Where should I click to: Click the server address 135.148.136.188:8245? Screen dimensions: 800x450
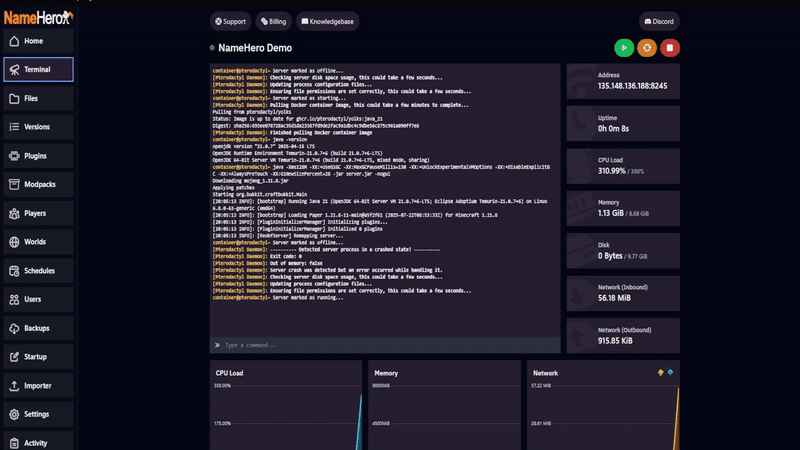click(x=632, y=86)
